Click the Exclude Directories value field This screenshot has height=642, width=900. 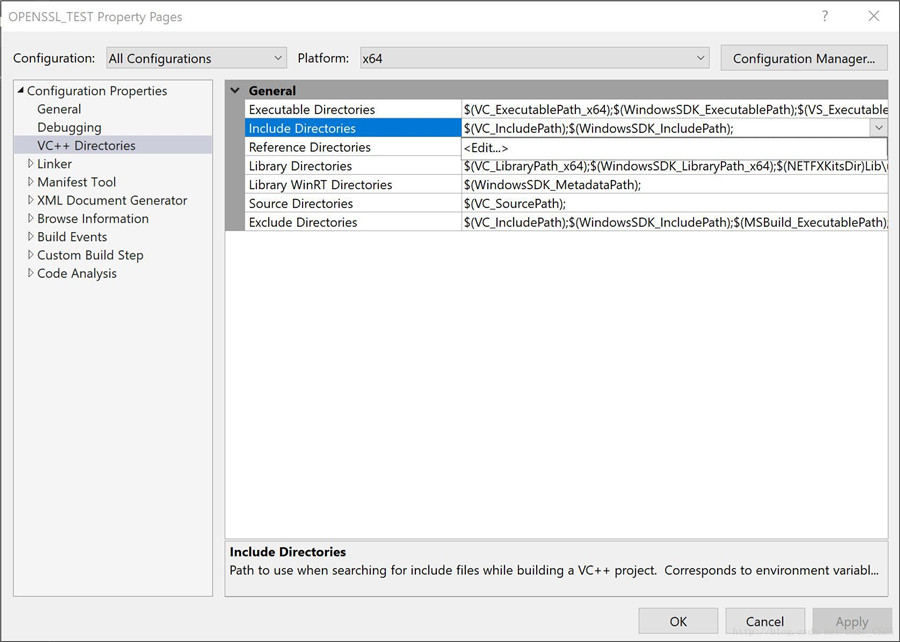pos(675,222)
